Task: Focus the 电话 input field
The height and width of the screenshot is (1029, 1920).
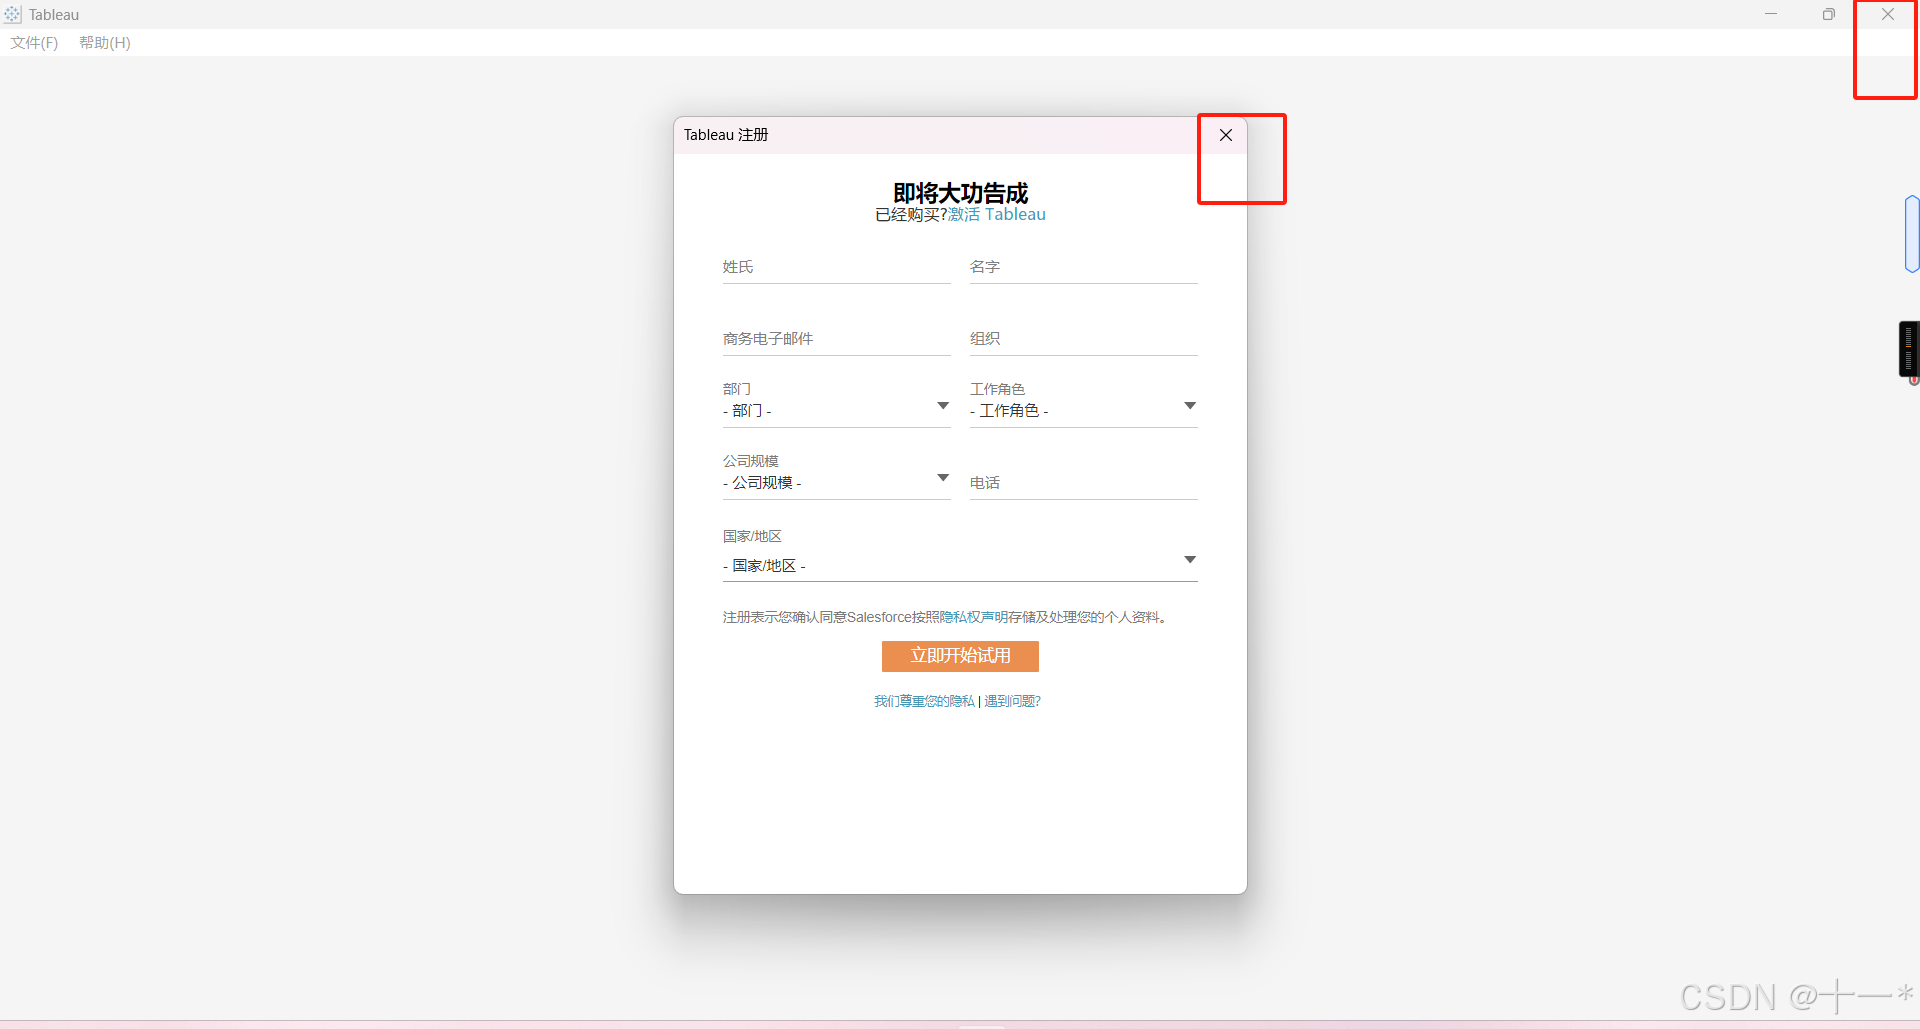Action: [x=1083, y=483]
